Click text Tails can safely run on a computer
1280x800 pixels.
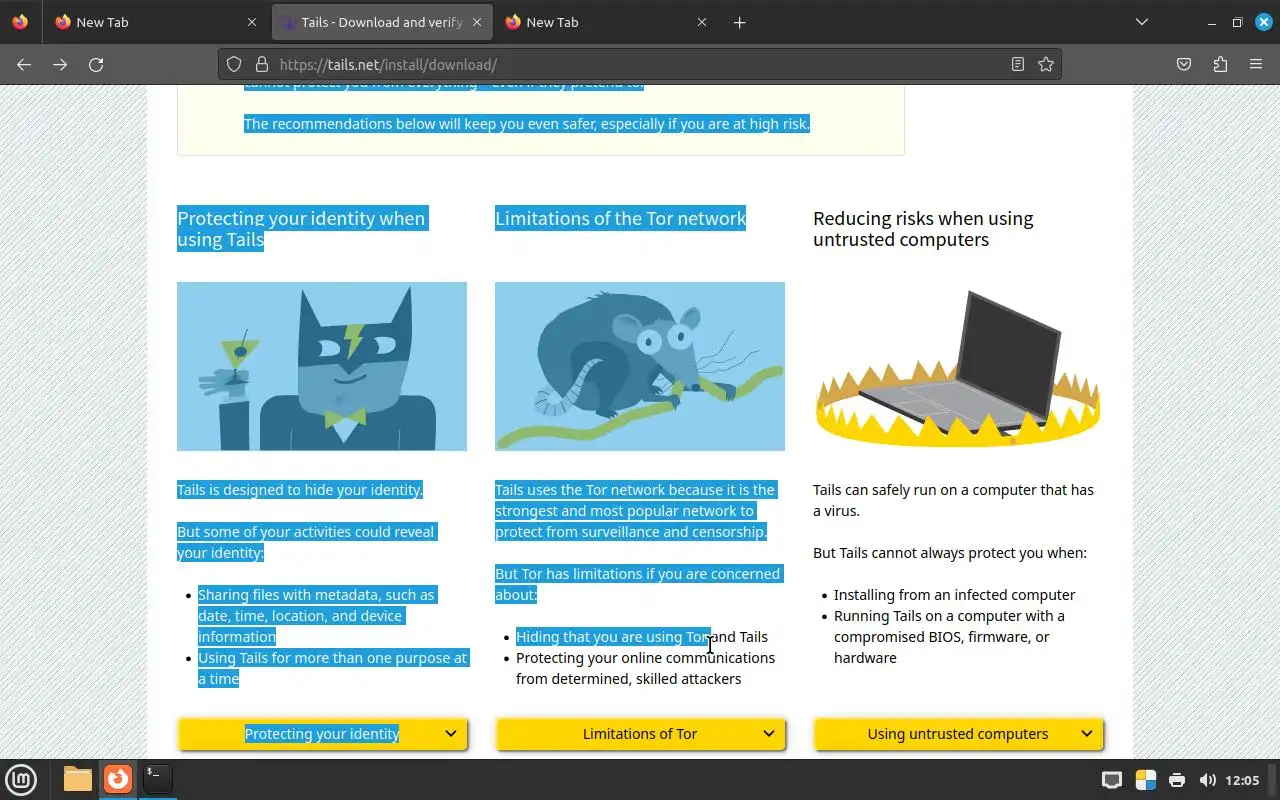click(953, 500)
